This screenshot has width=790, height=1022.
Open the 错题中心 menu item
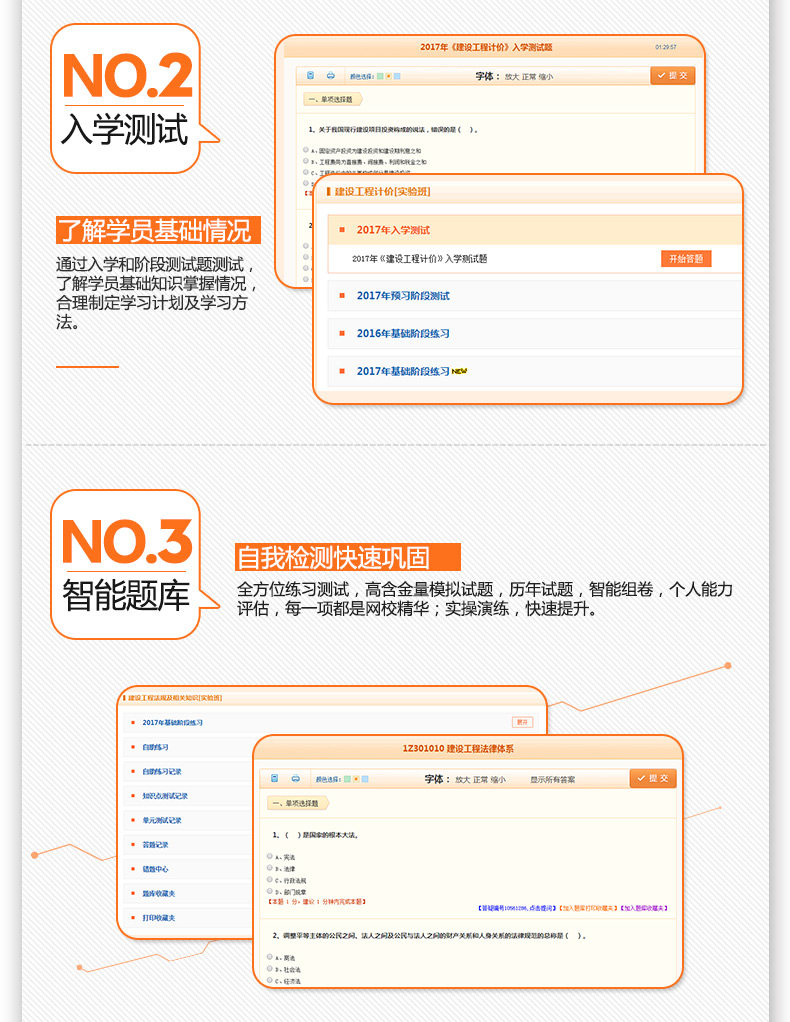click(155, 869)
